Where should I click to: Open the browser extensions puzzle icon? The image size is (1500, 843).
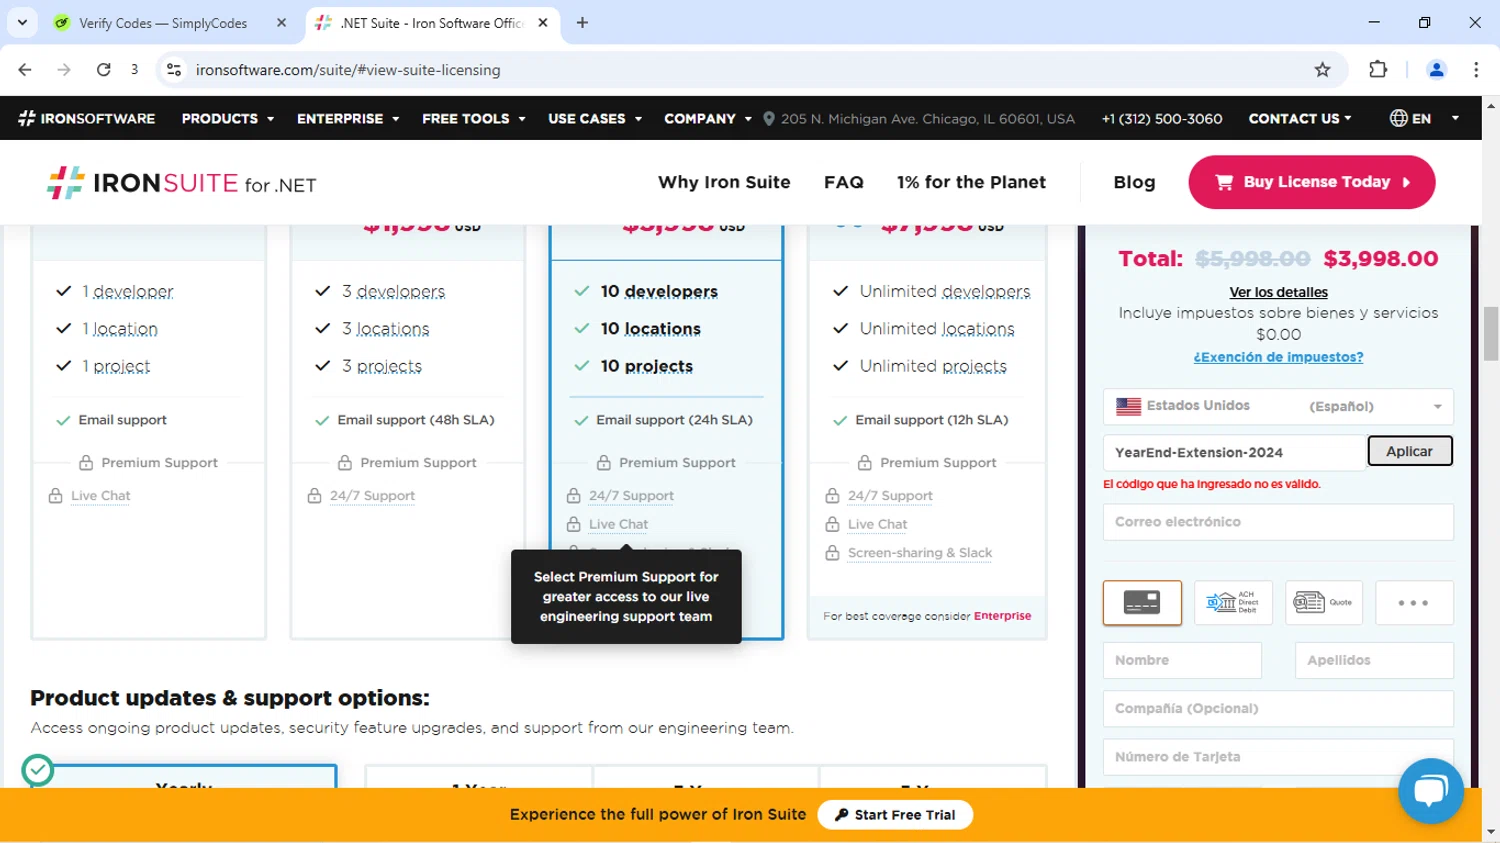click(x=1378, y=69)
